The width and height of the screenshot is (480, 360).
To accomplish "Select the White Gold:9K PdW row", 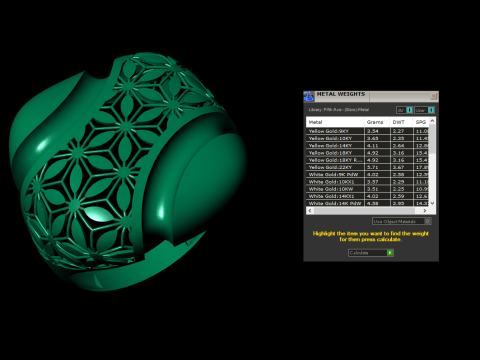I will tap(367, 174).
